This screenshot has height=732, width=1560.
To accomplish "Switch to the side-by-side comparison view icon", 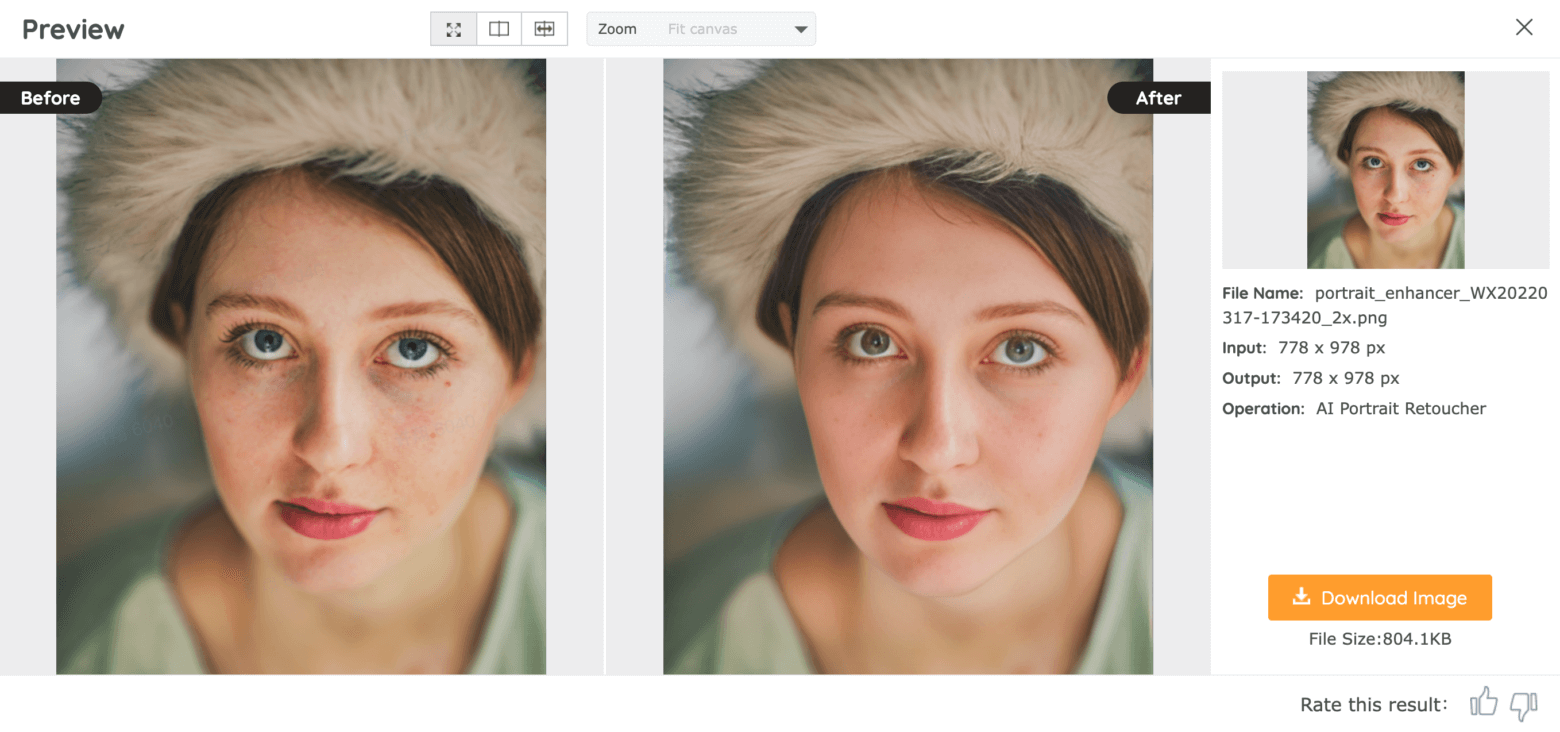I will click(498, 28).
